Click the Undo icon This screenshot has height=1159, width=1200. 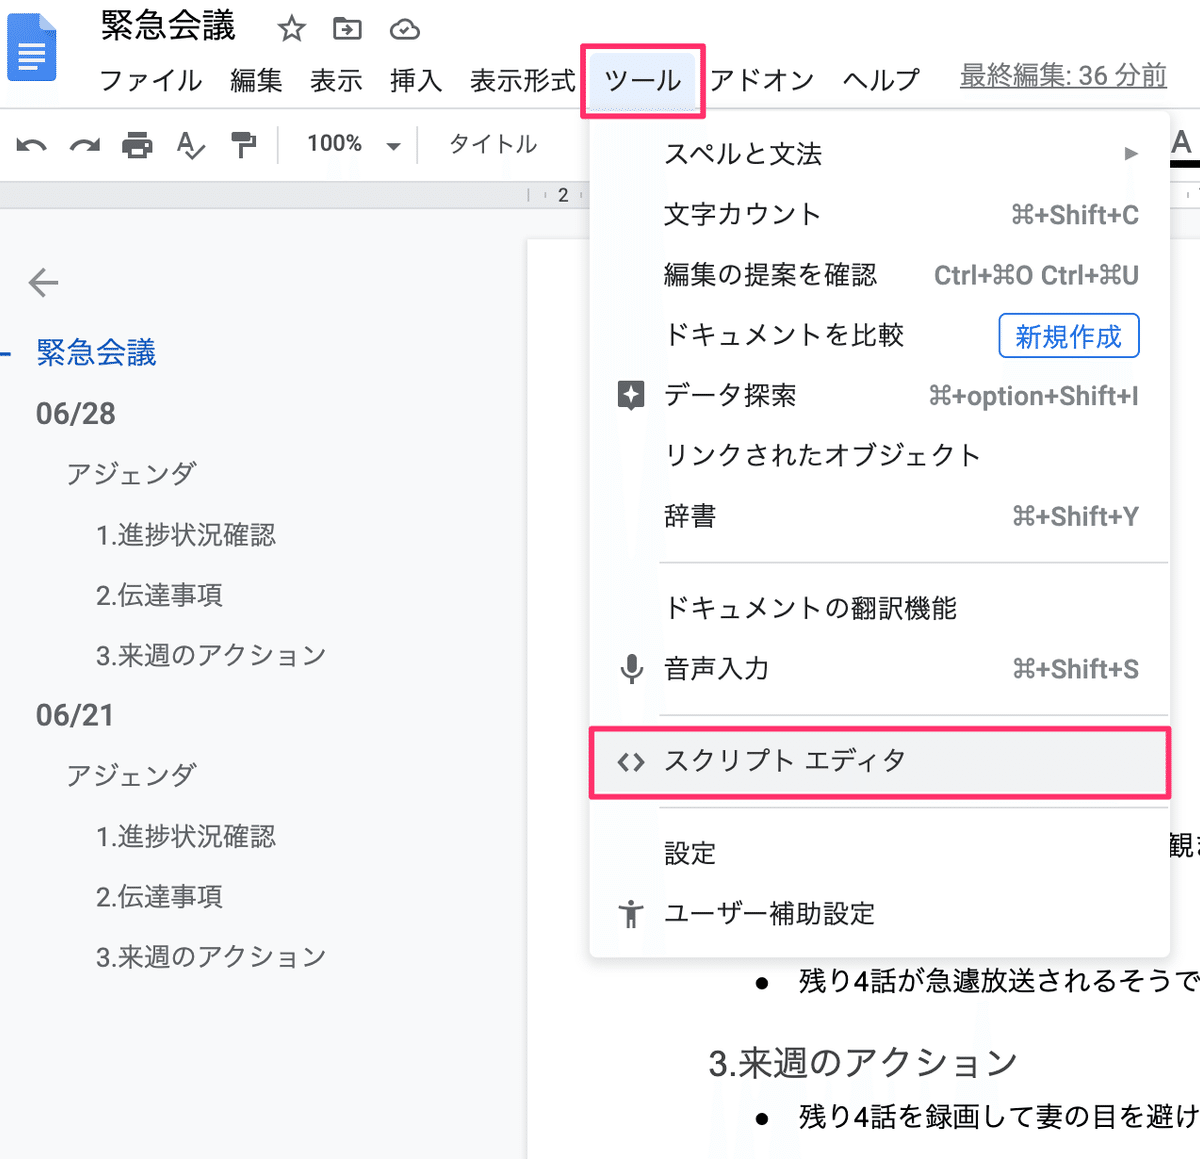pos(30,145)
